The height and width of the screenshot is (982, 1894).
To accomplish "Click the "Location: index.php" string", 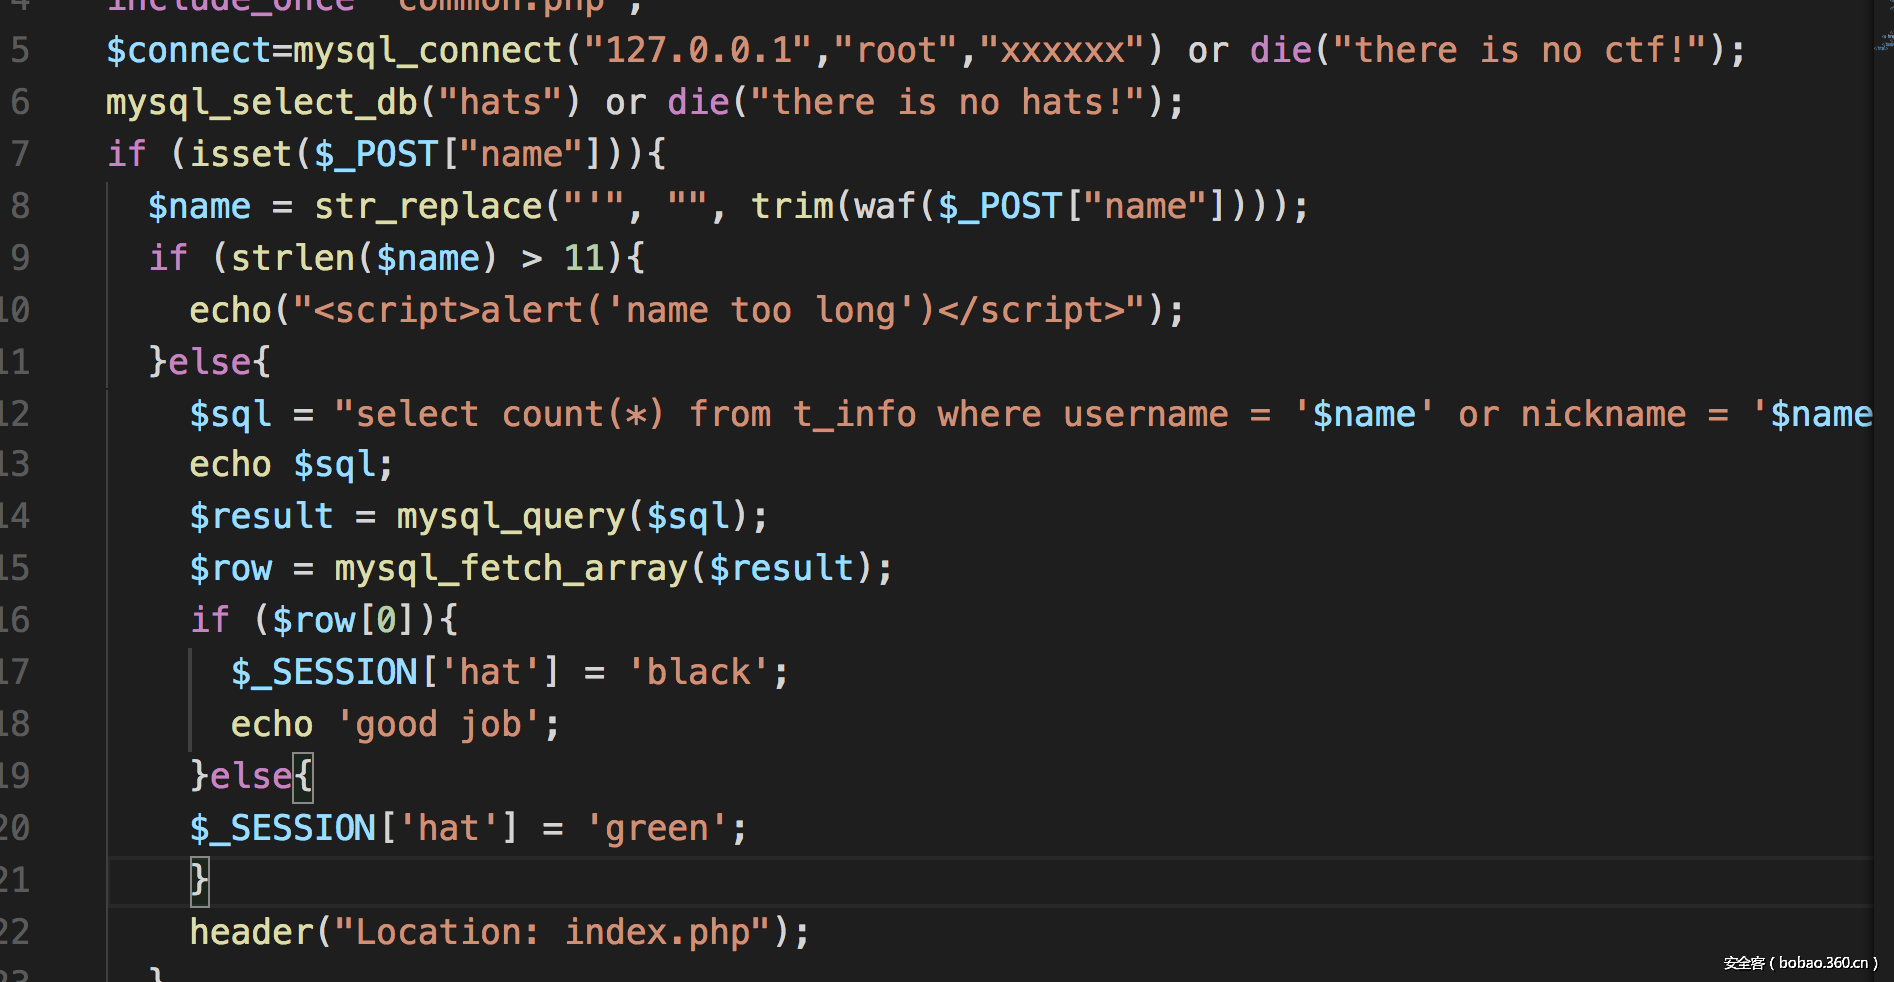I will [553, 933].
